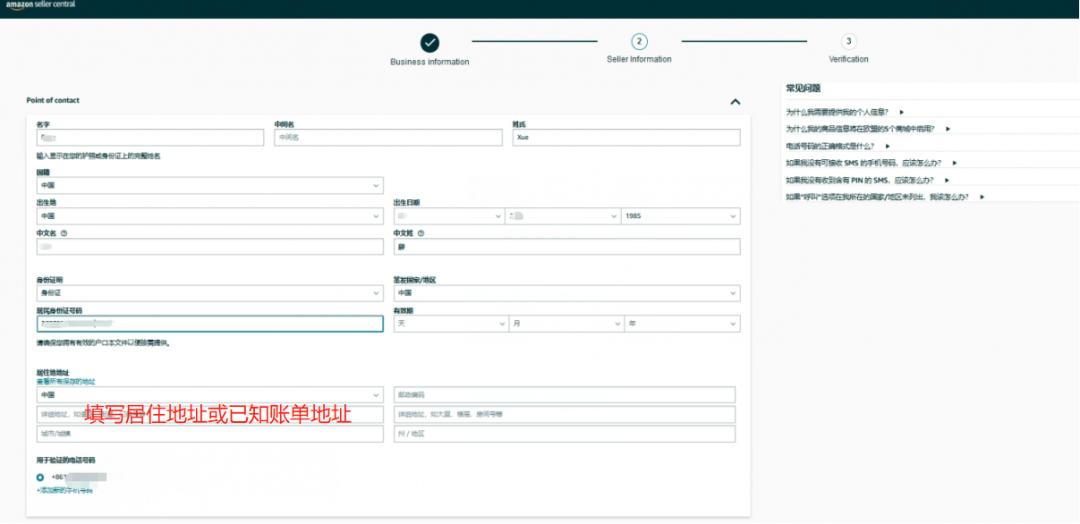Collapse the Point of contact section
The image size is (1080, 524).
pyautogui.click(x=735, y=101)
